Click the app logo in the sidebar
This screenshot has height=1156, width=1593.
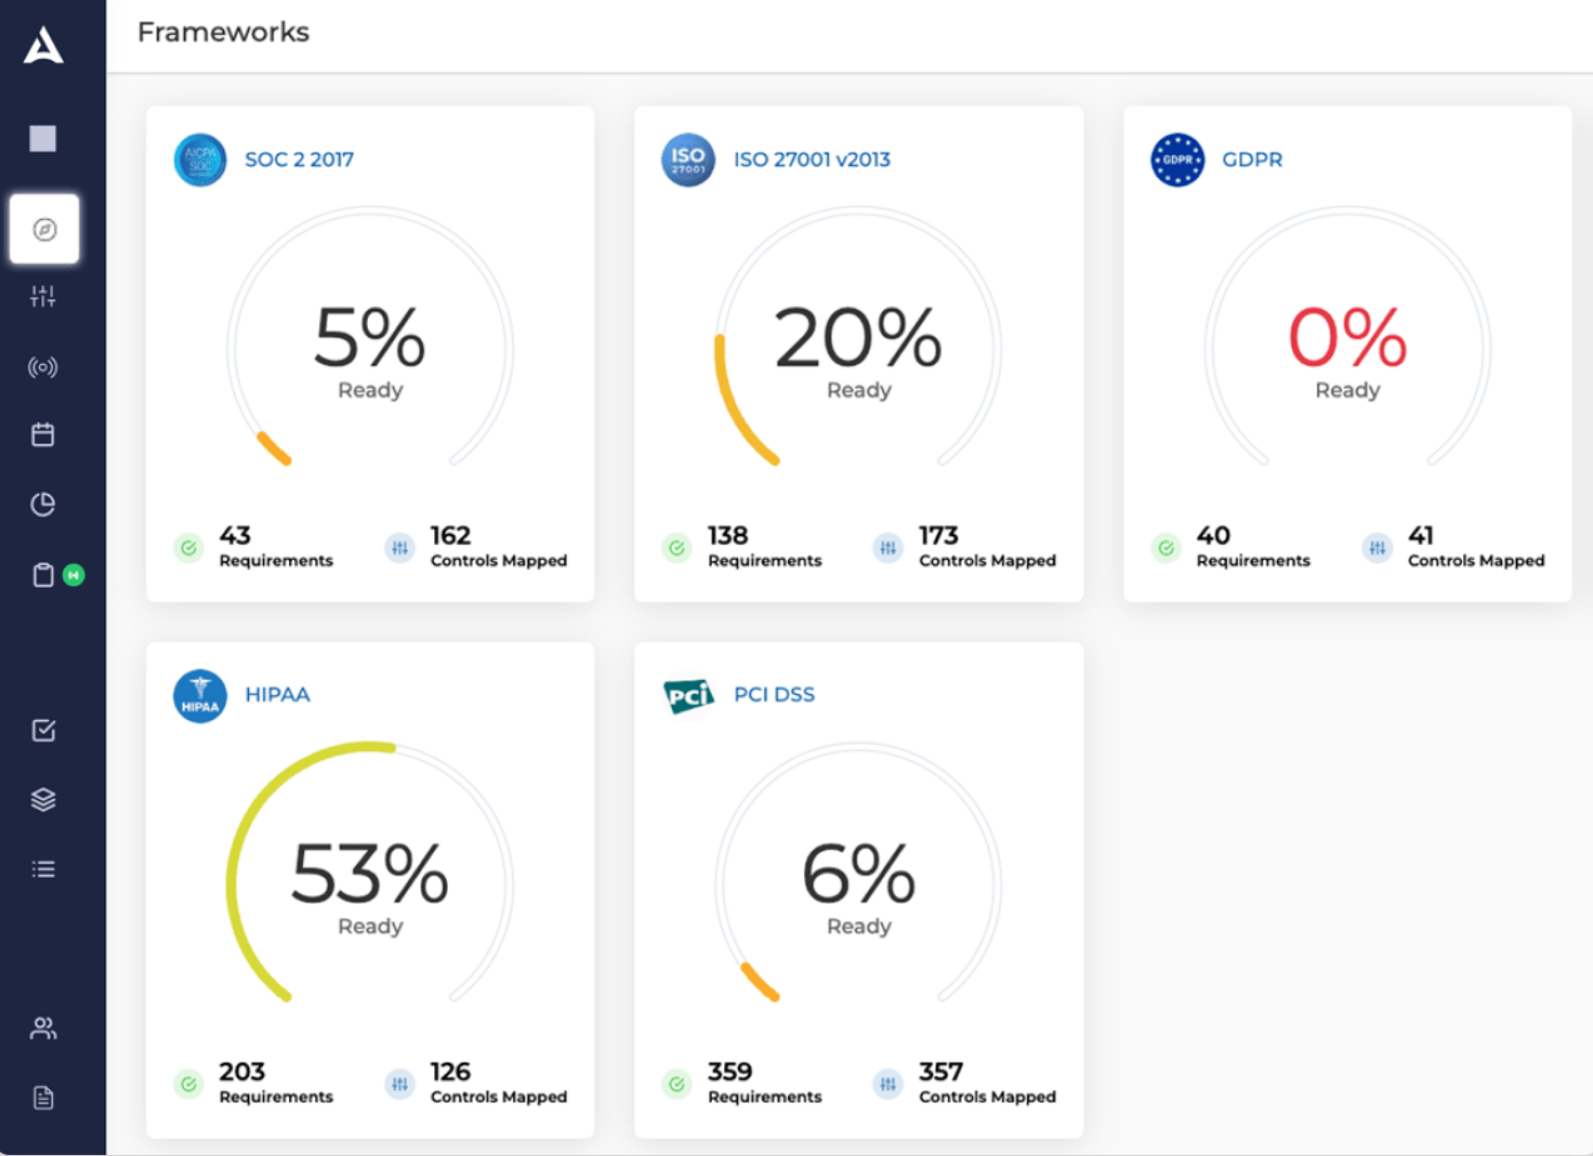click(43, 46)
